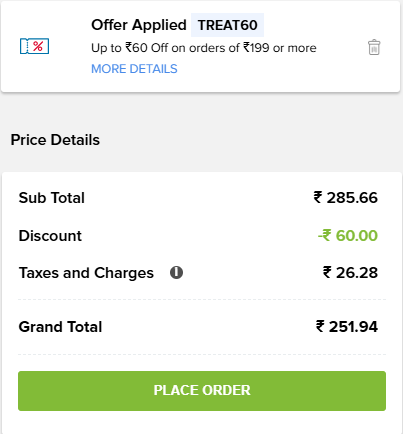Viewport: 403px width, 434px height.
Task: Remove the applied TREAT60 offer with trash icon
Action: 374,47
